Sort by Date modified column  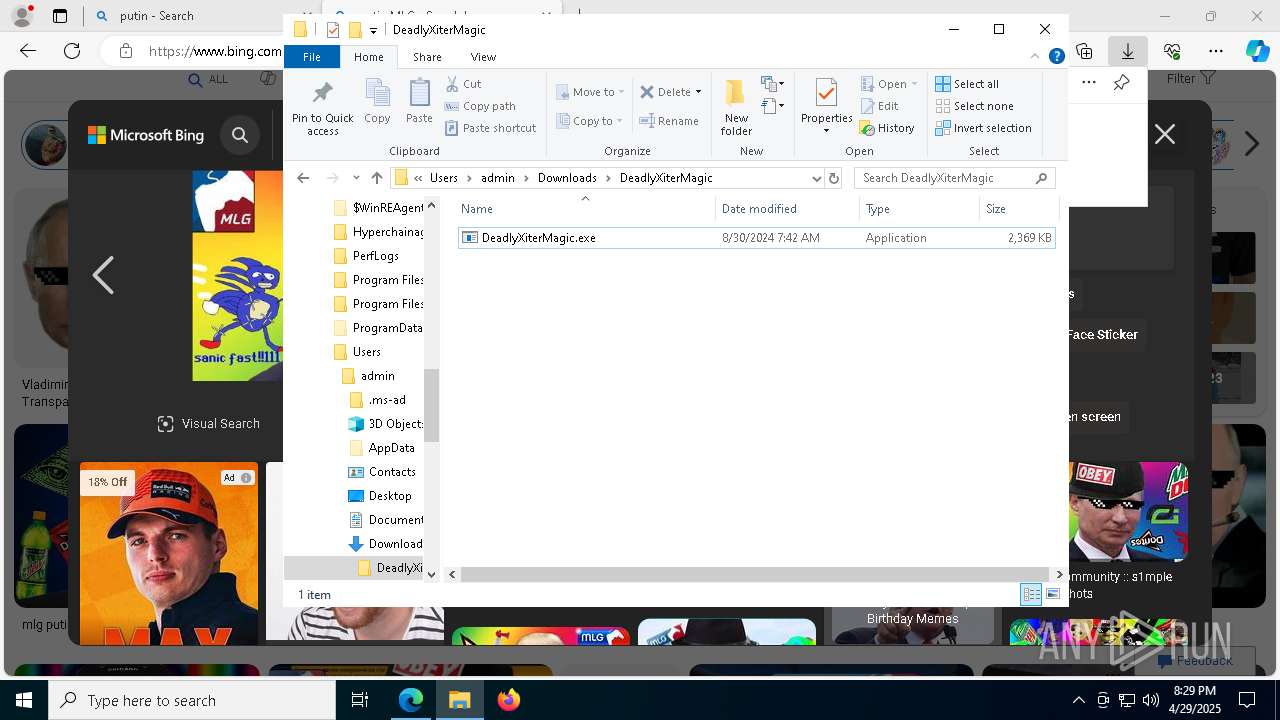787,209
